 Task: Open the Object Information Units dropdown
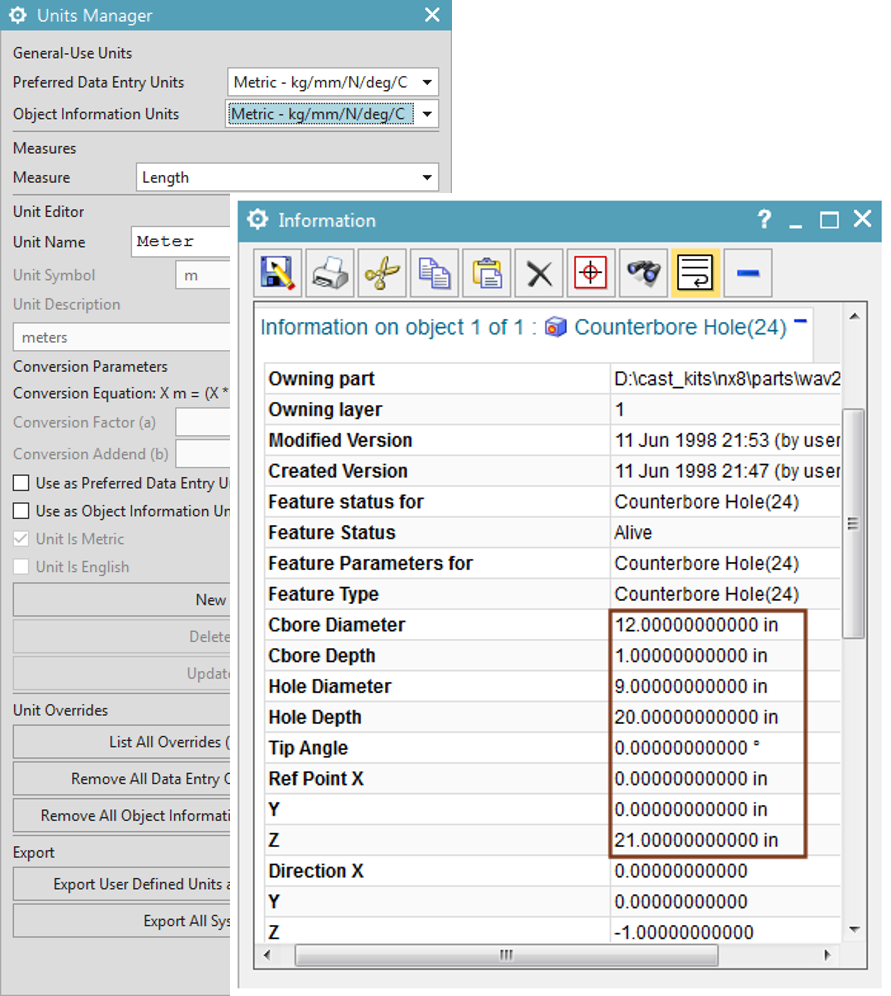tap(333, 114)
